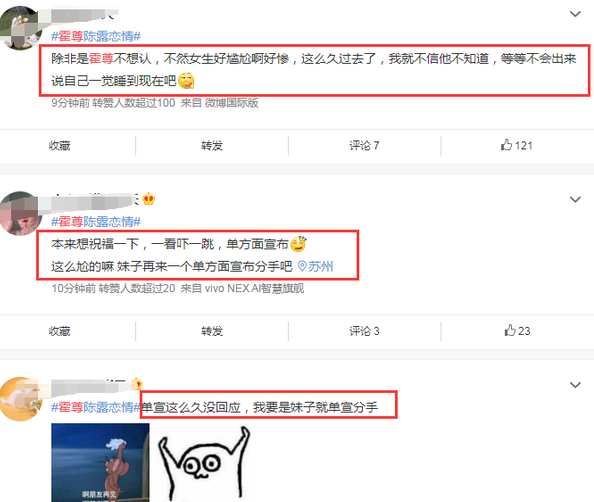594x502 pixels.
Task: Expand the second post's chevron menu
Action: point(575,199)
